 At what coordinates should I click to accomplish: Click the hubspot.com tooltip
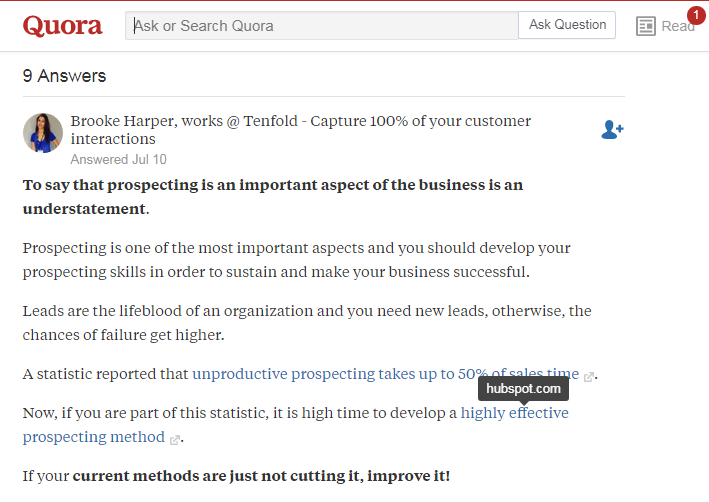coord(523,388)
